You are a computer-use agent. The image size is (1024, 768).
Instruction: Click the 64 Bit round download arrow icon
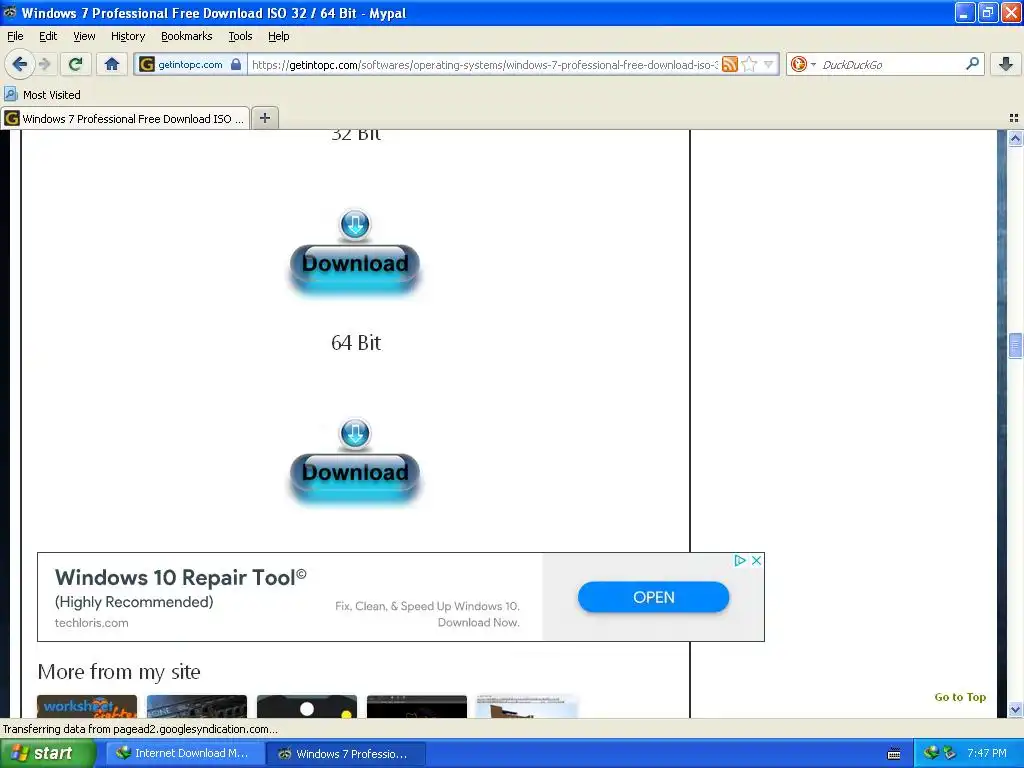(355, 433)
